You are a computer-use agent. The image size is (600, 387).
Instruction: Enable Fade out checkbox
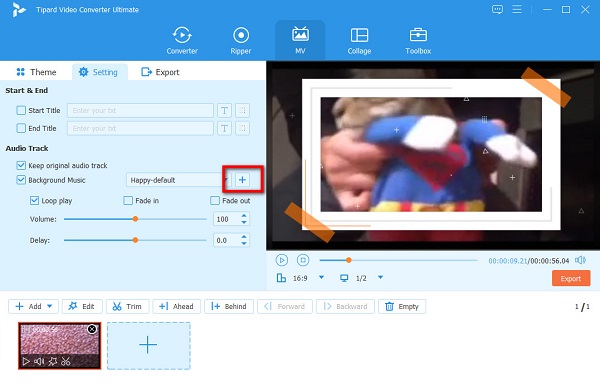215,201
